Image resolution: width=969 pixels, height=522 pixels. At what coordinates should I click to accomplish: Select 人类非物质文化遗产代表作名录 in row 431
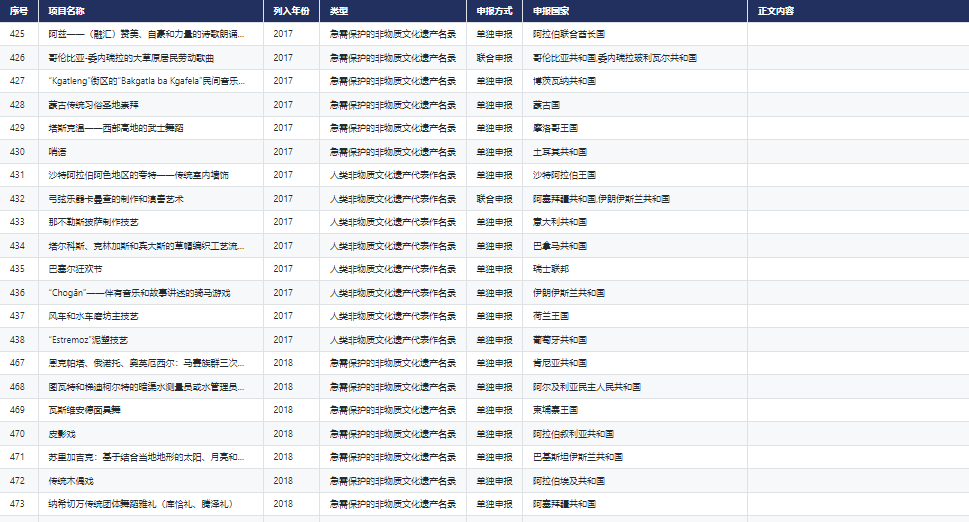click(x=393, y=175)
